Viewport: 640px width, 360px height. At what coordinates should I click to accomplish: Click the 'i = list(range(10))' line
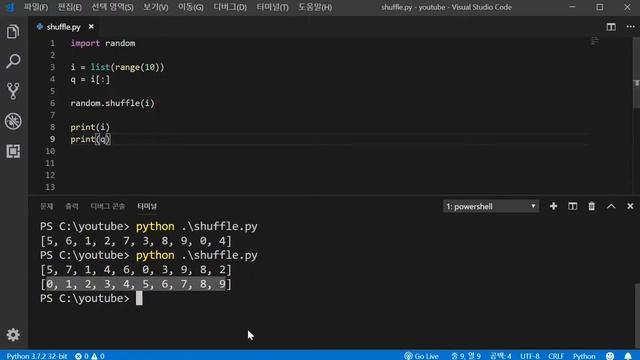tap(117, 67)
